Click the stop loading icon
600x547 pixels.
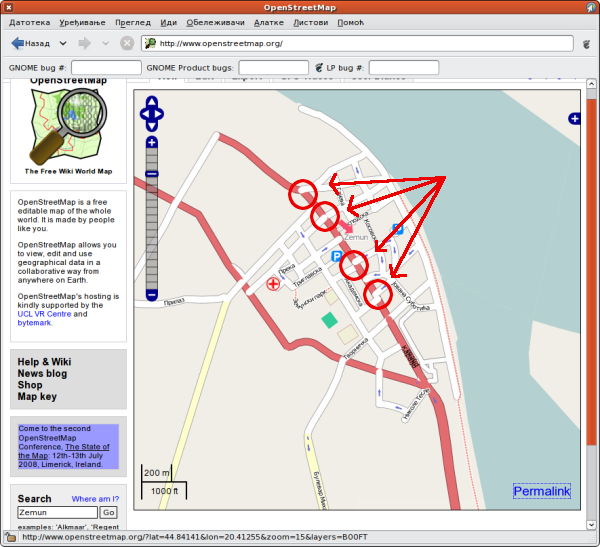(127, 43)
